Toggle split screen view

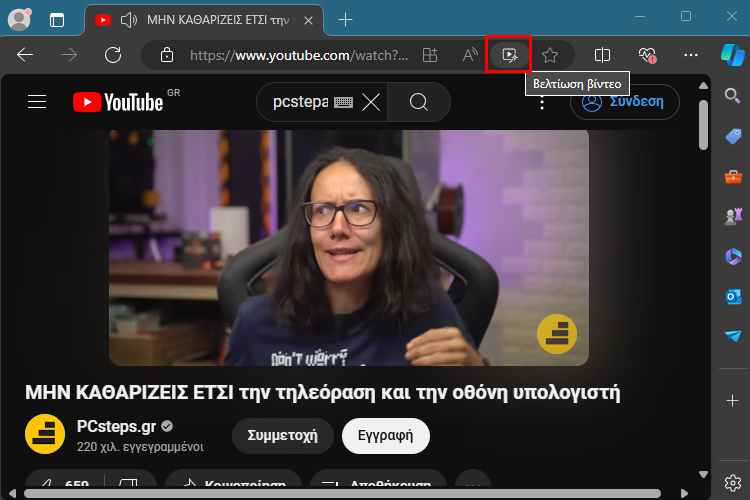coord(602,55)
